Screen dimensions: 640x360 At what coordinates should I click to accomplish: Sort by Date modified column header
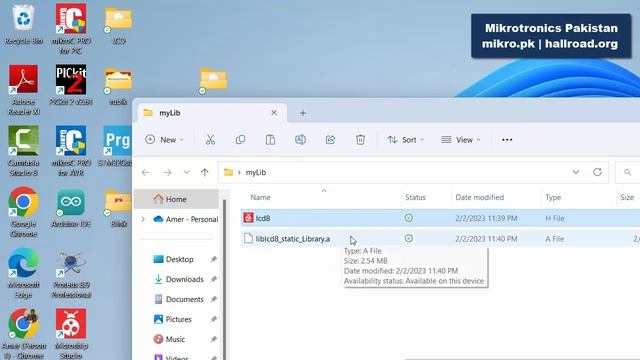coord(480,197)
